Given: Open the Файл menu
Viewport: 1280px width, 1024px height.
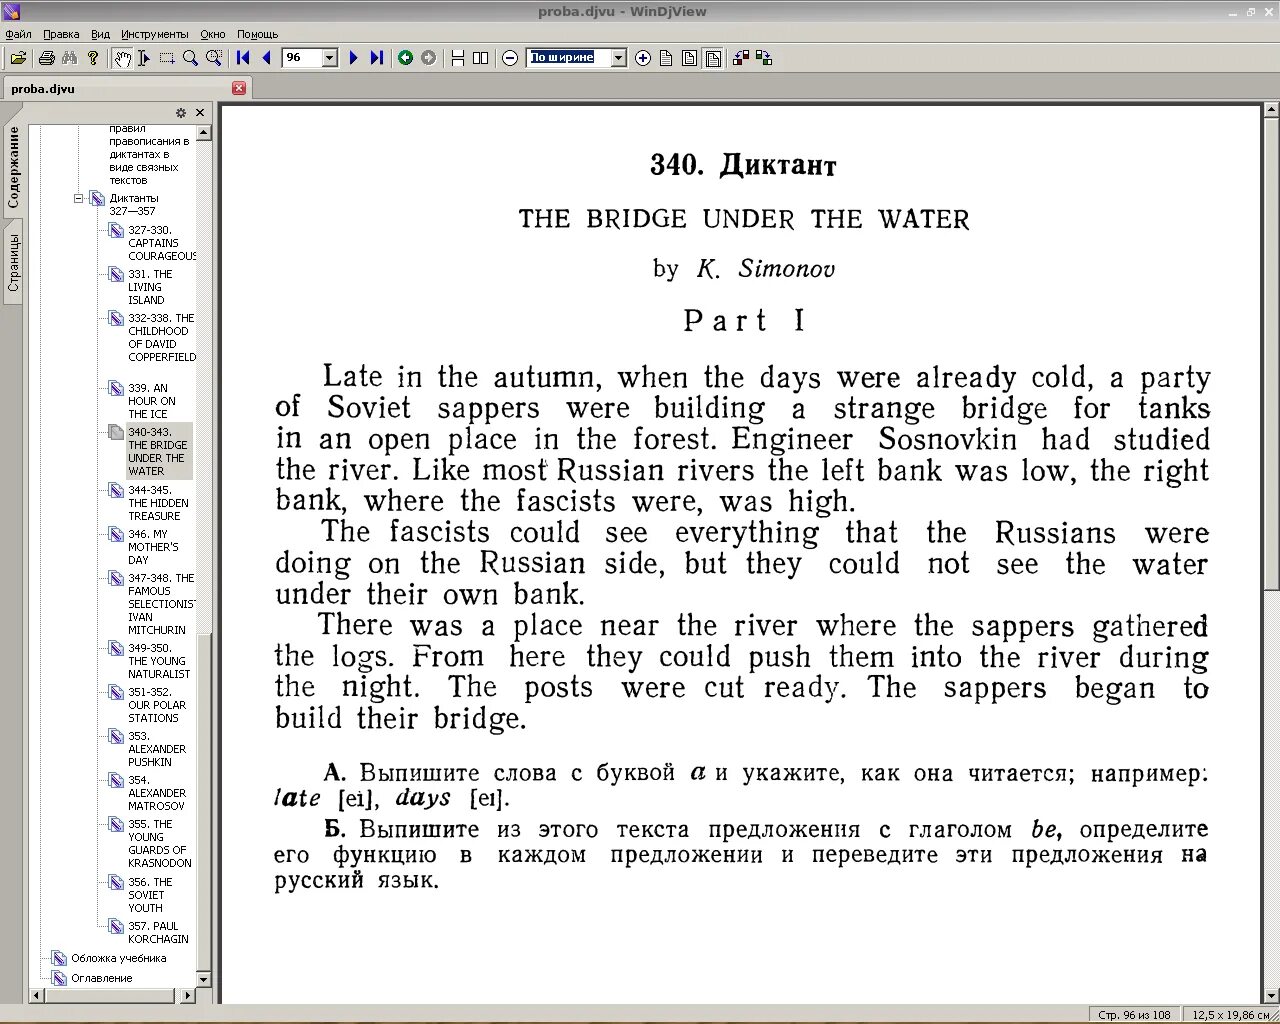Looking at the screenshot, I should [x=18, y=34].
